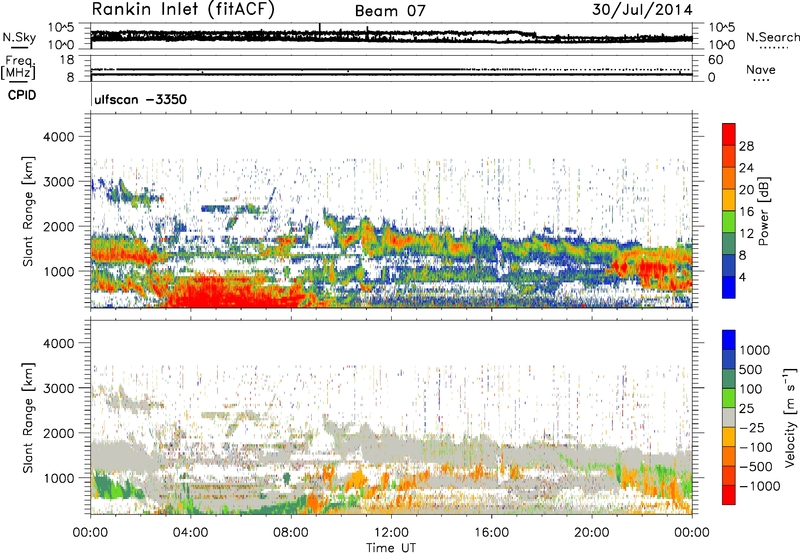
Task: Select the "25" velocity colour bar label
Action: [x=746, y=409]
